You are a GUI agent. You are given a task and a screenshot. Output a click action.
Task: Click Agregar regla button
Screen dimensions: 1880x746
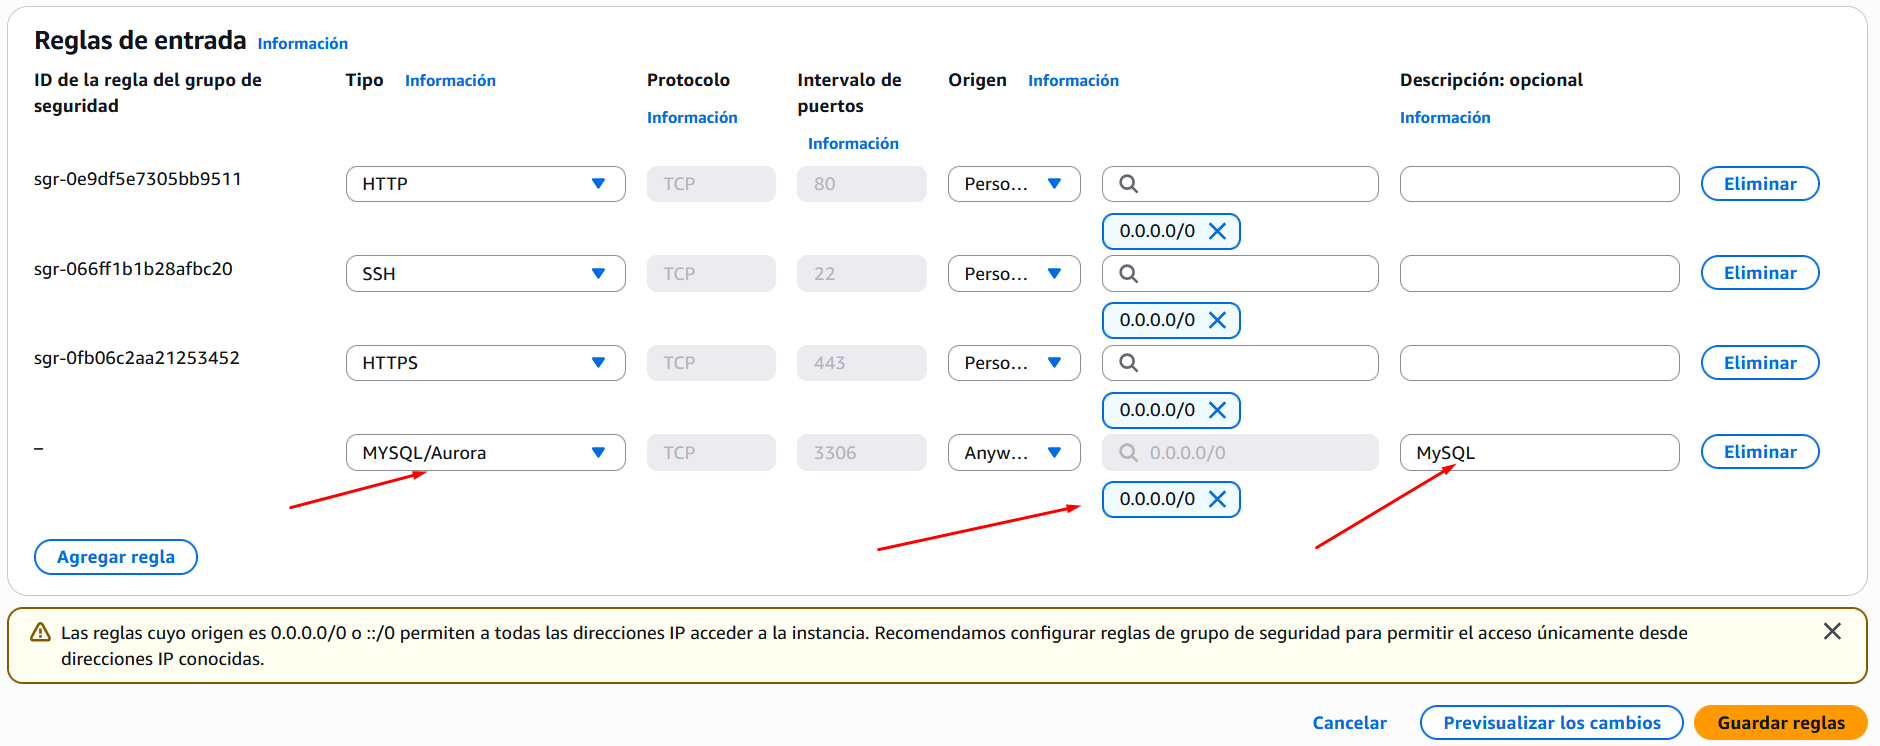click(116, 557)
